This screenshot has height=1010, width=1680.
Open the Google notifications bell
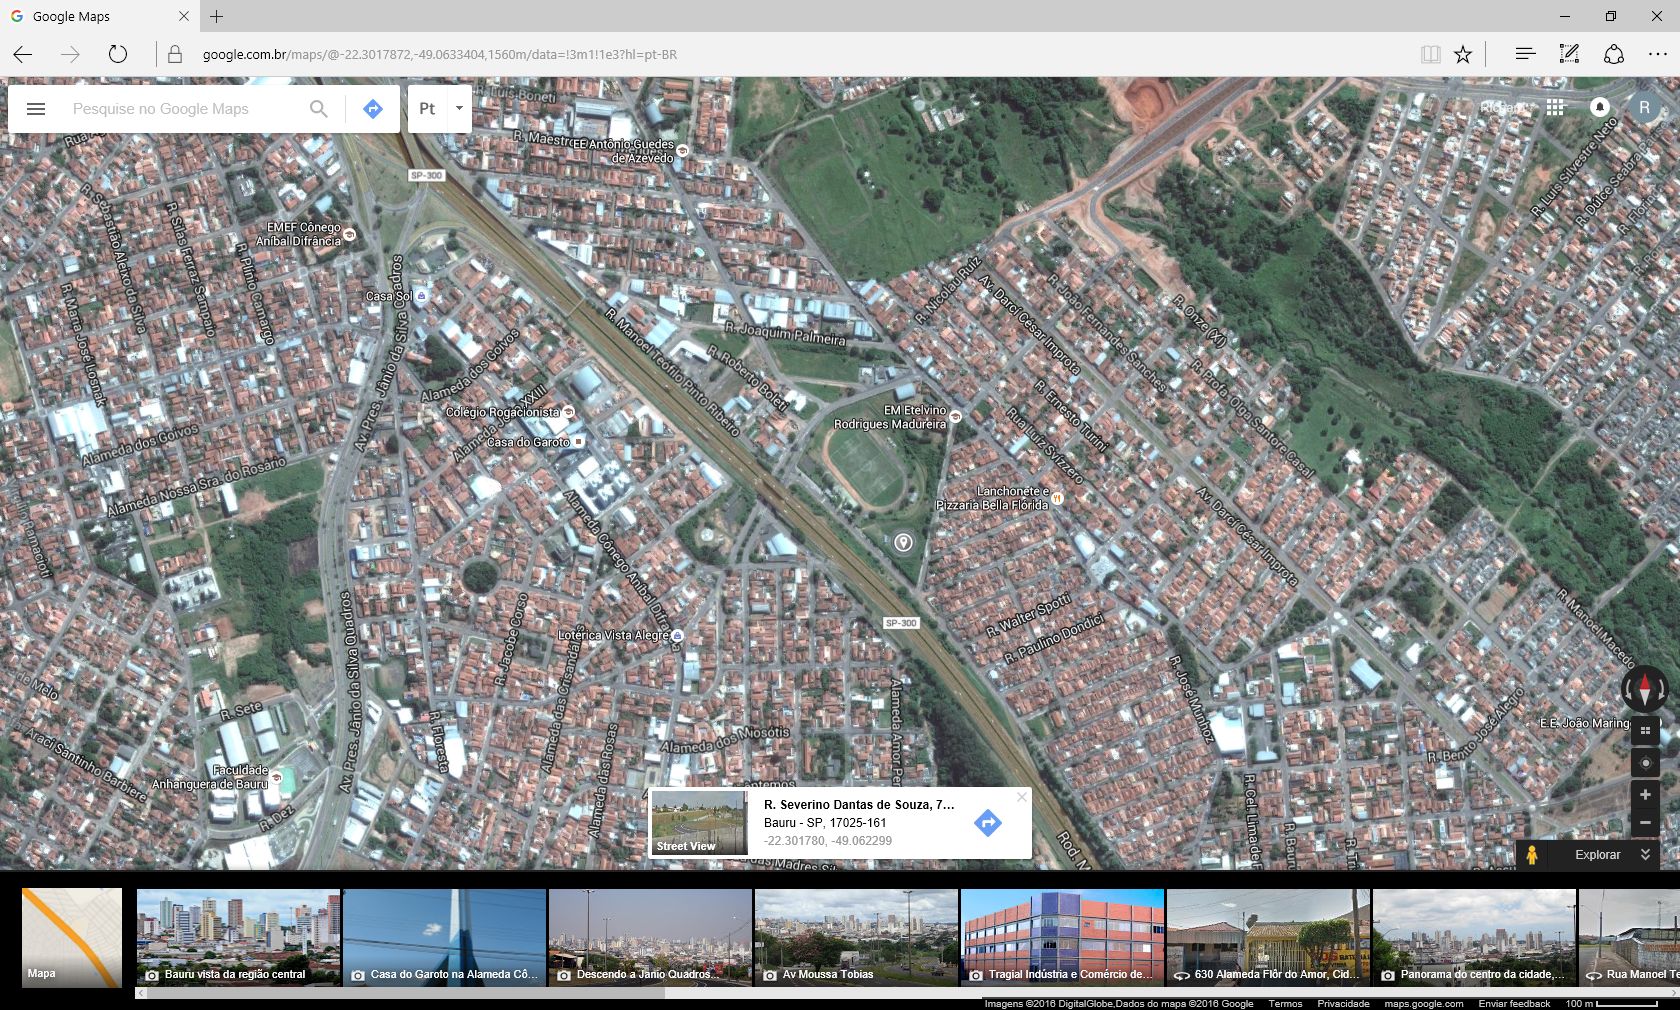point(1600,108)
